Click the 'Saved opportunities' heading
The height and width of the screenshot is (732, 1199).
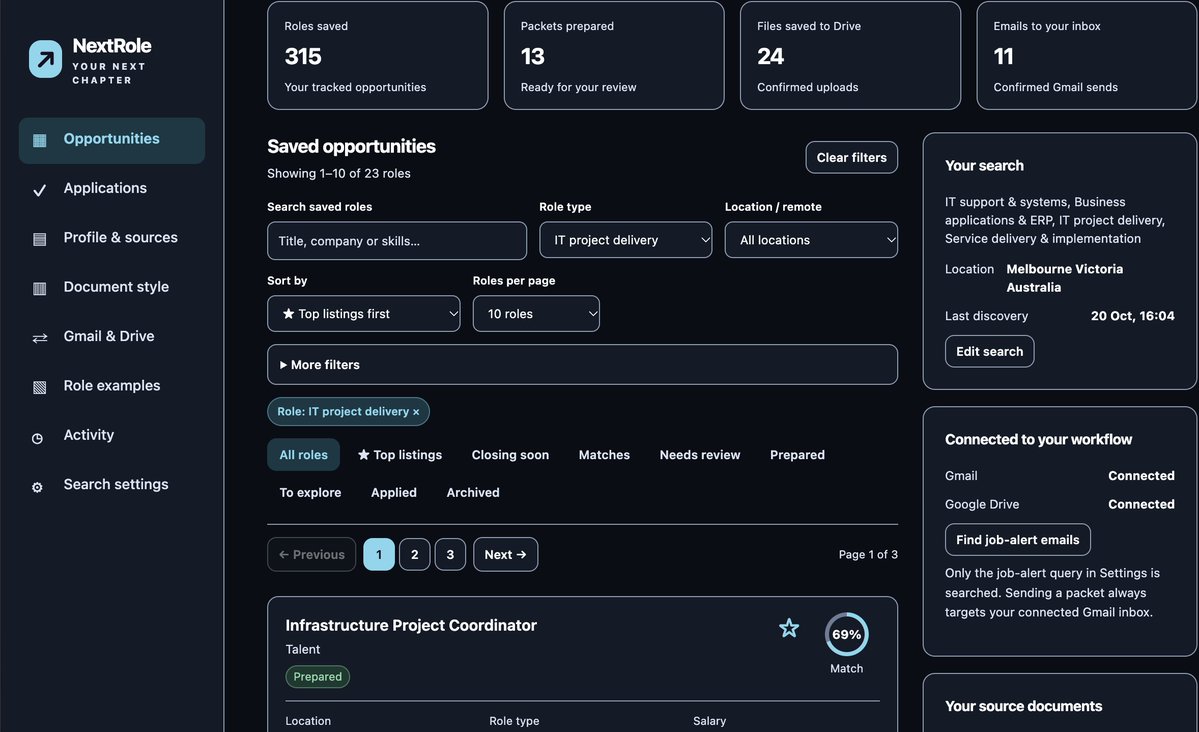click(351, 146)
